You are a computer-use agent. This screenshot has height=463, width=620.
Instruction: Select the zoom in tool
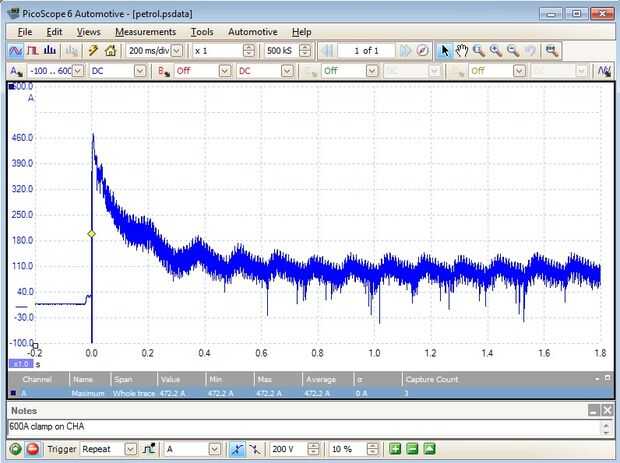tap(495, 51)
